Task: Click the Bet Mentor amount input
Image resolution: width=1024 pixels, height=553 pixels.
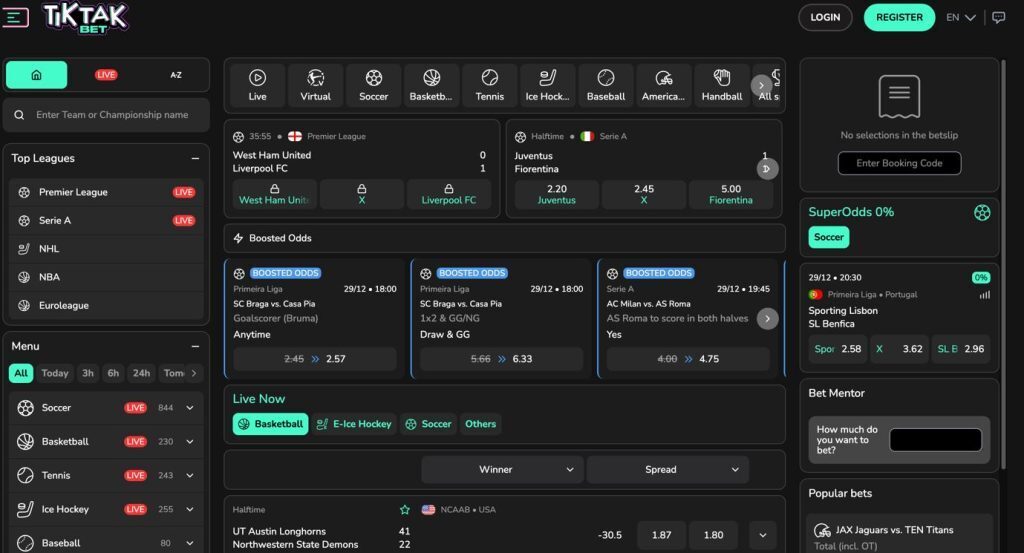Action: click(935, 440)
